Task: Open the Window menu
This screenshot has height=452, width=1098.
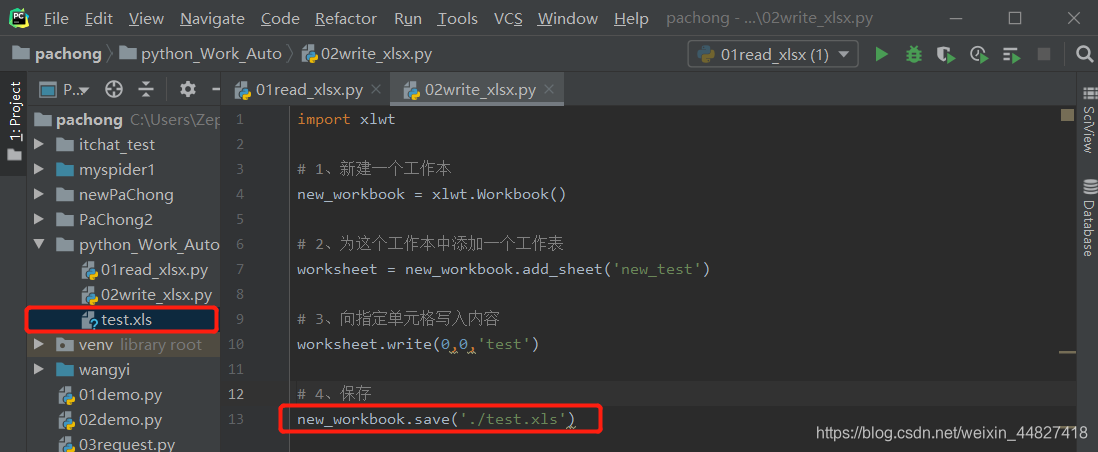Action: 568,19
